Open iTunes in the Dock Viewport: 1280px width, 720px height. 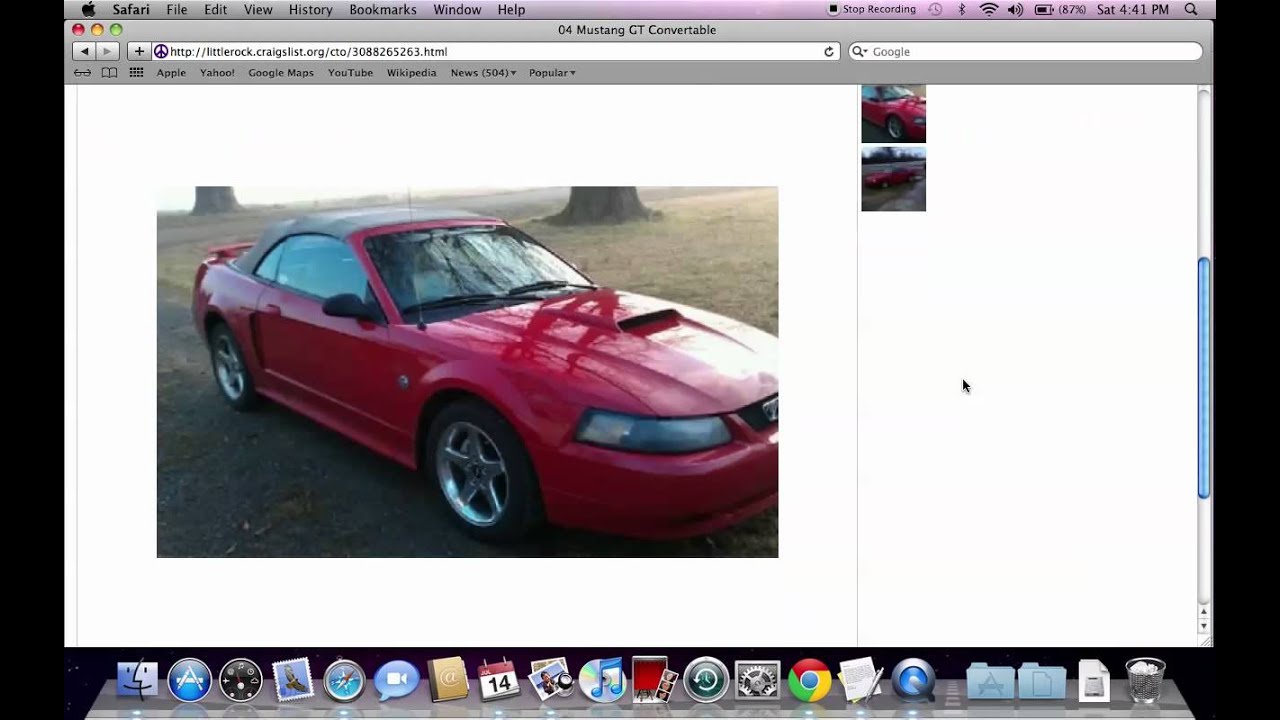coord(602,681)
